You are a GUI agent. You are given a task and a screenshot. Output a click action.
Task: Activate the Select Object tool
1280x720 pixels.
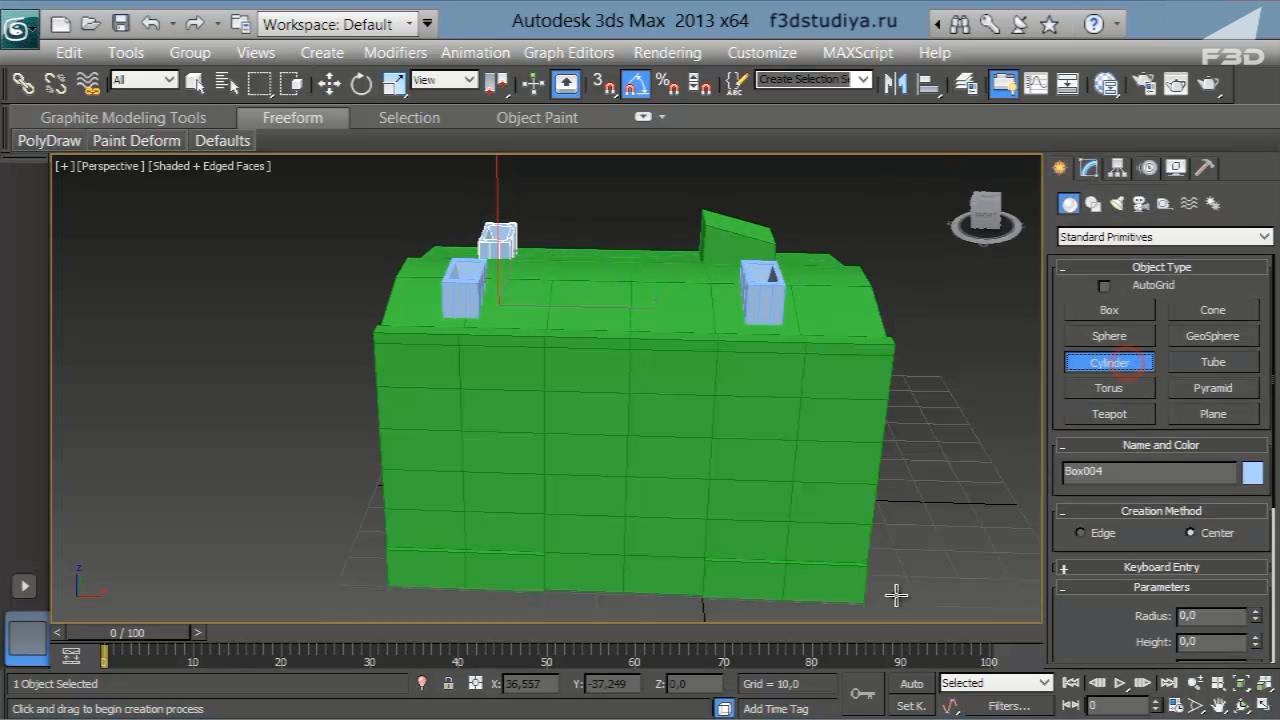[x=195, y=84]
